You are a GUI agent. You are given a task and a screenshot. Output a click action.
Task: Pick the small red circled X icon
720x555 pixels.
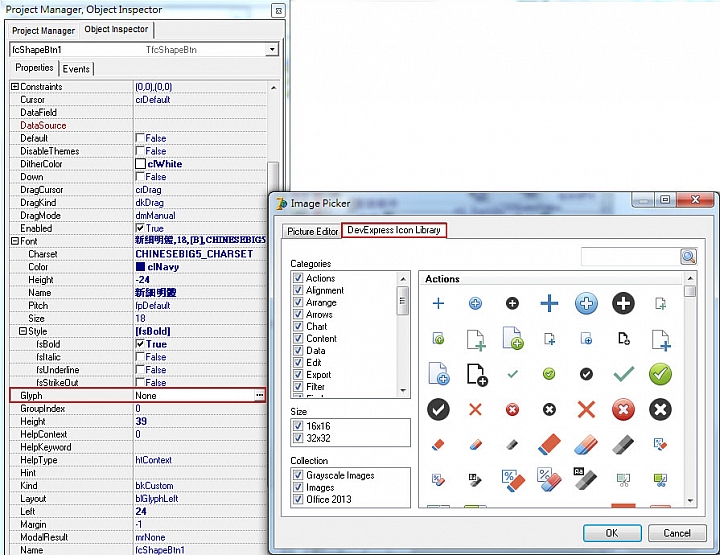click(512, 409)
